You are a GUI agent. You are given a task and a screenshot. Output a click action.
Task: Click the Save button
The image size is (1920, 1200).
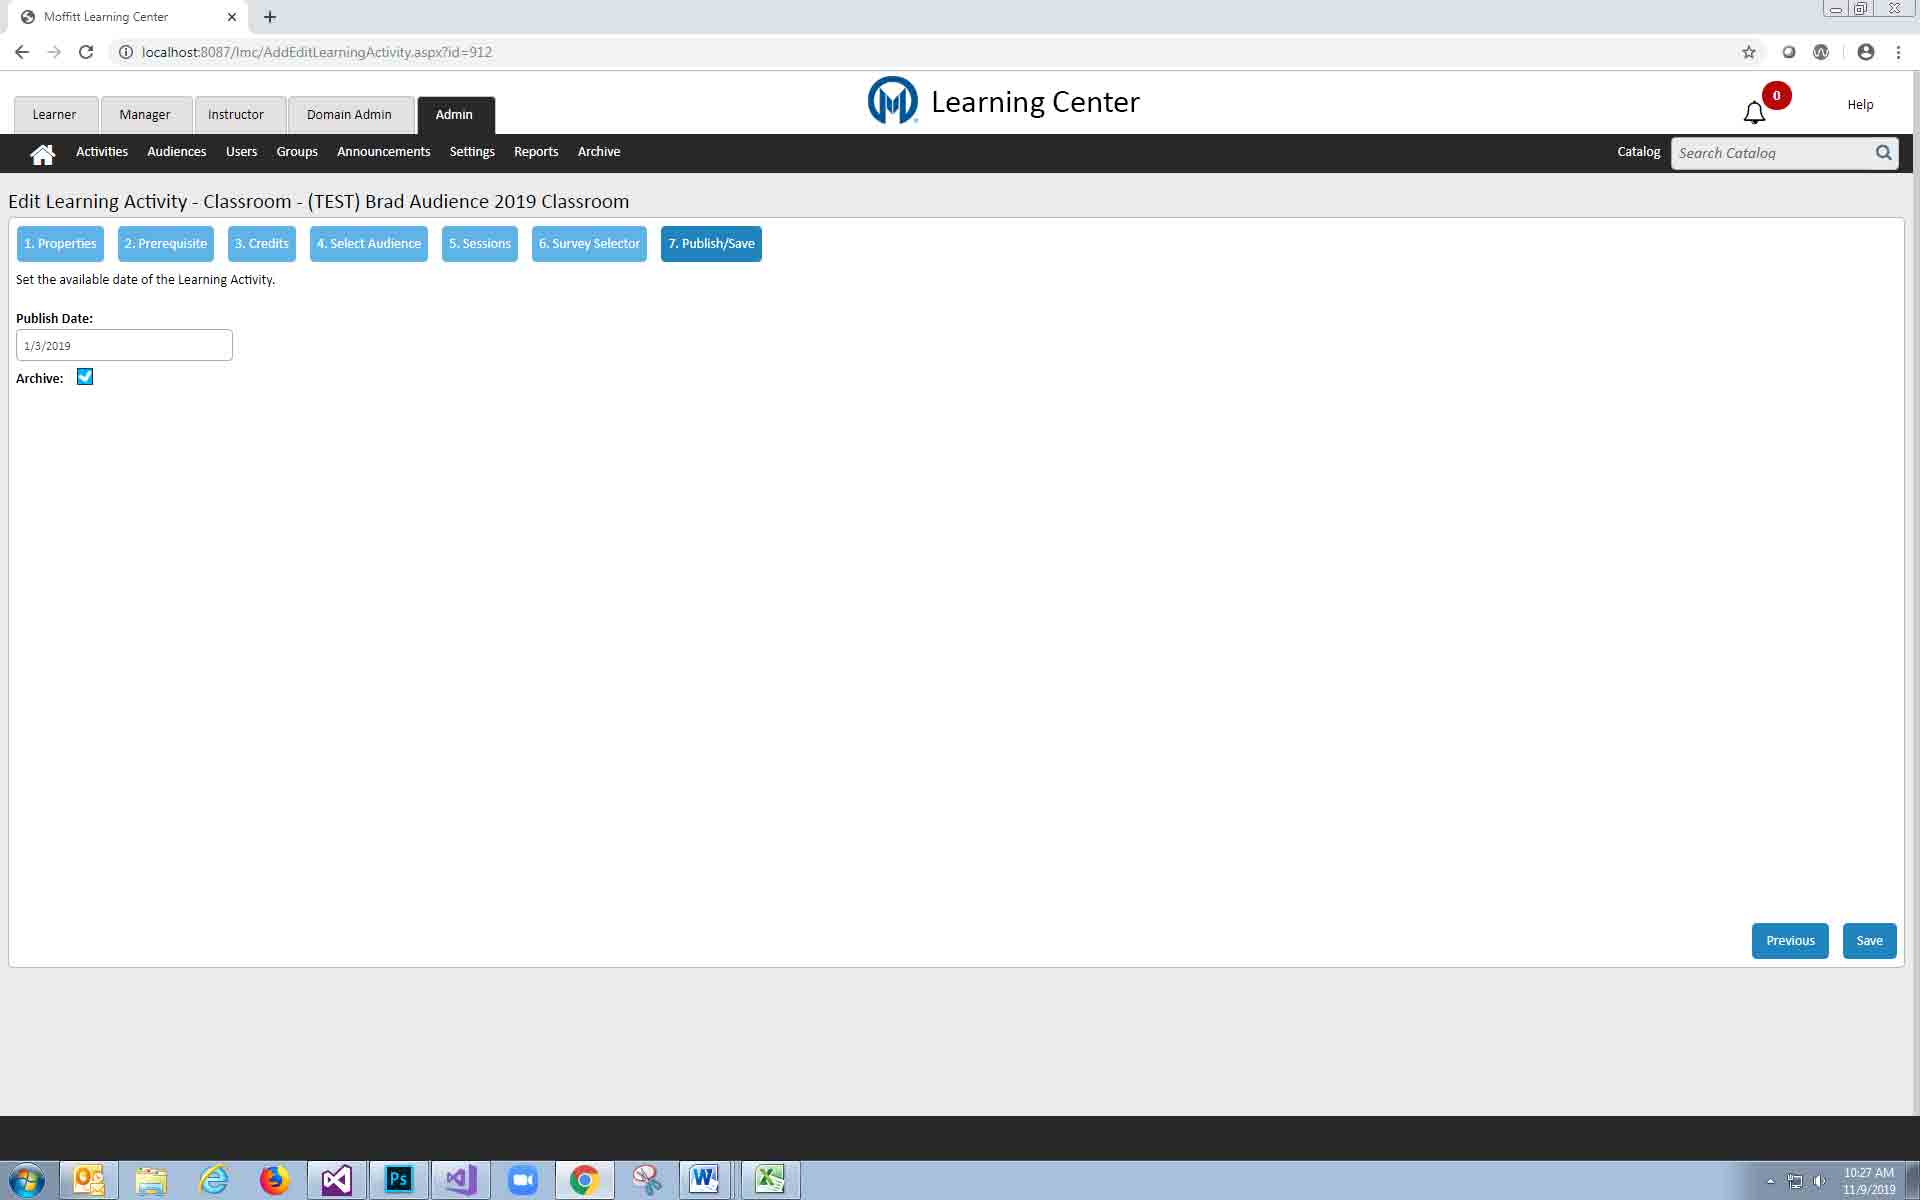(1868, 941)
